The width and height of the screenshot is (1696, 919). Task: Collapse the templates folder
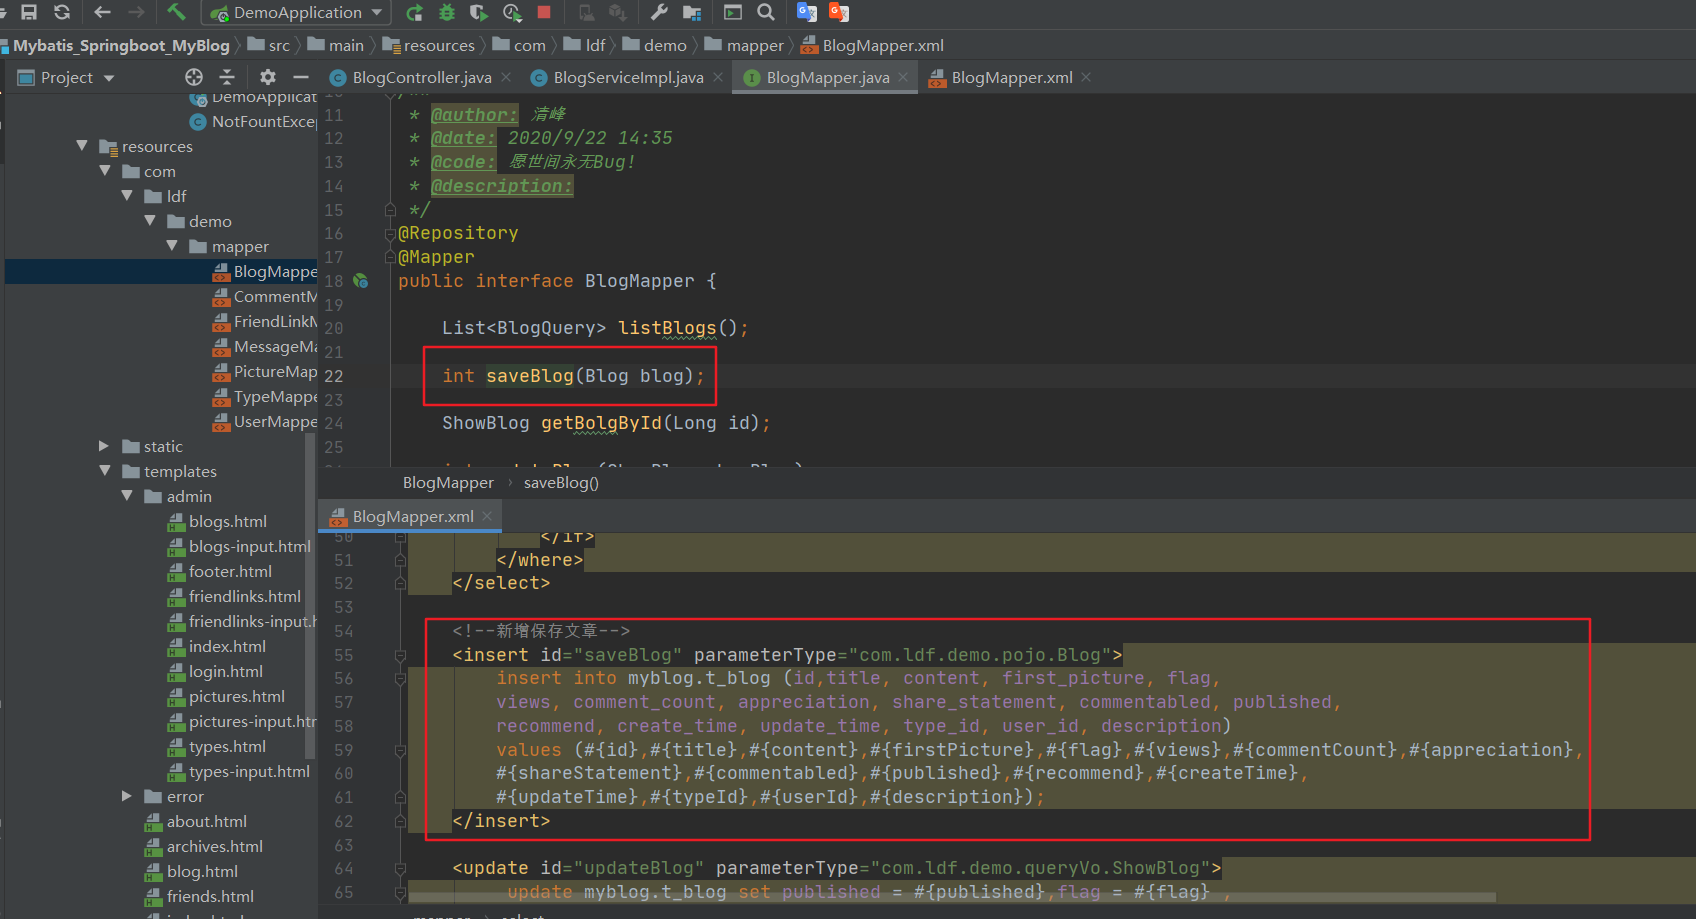[105, 471]
